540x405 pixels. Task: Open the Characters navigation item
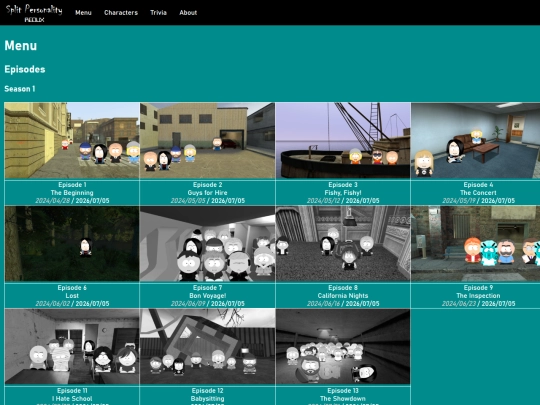click(x=121, y=13)
